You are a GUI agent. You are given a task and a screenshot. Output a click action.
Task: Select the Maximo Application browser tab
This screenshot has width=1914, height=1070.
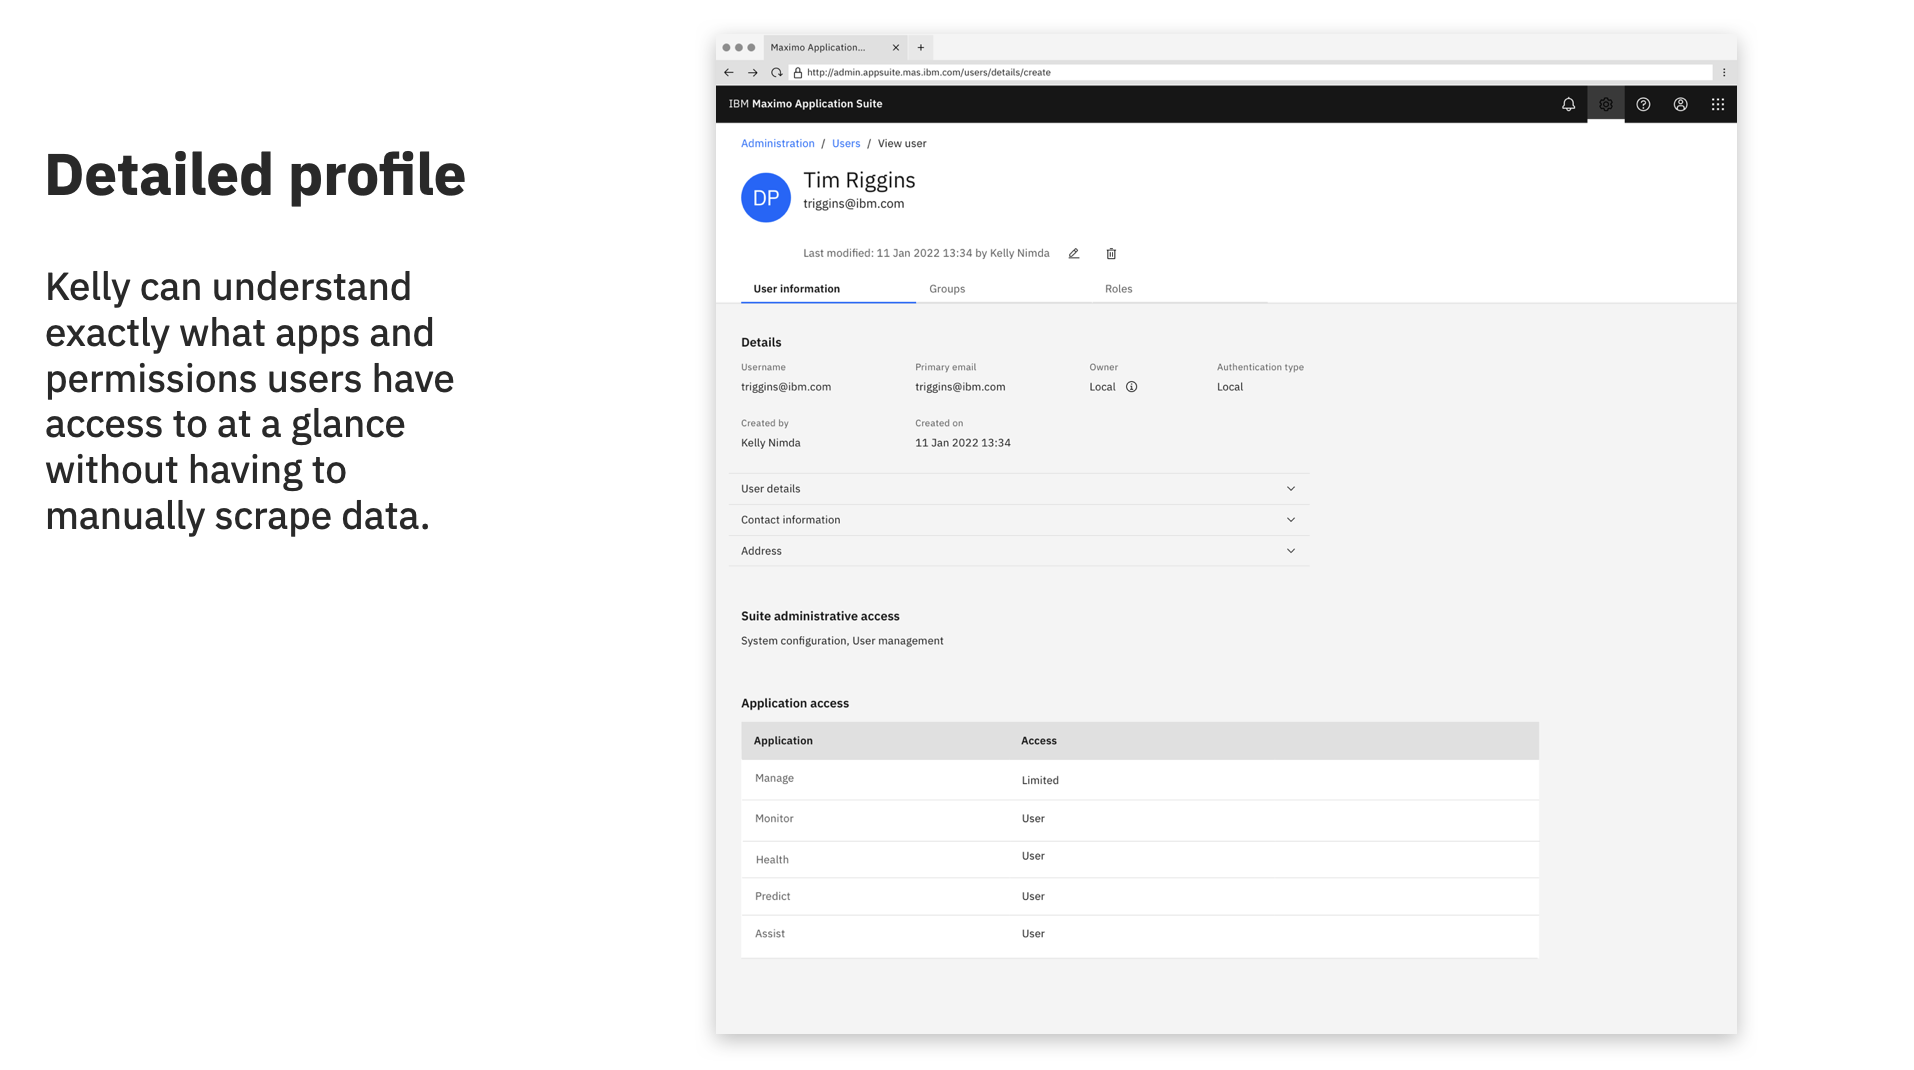click(834, 47)
